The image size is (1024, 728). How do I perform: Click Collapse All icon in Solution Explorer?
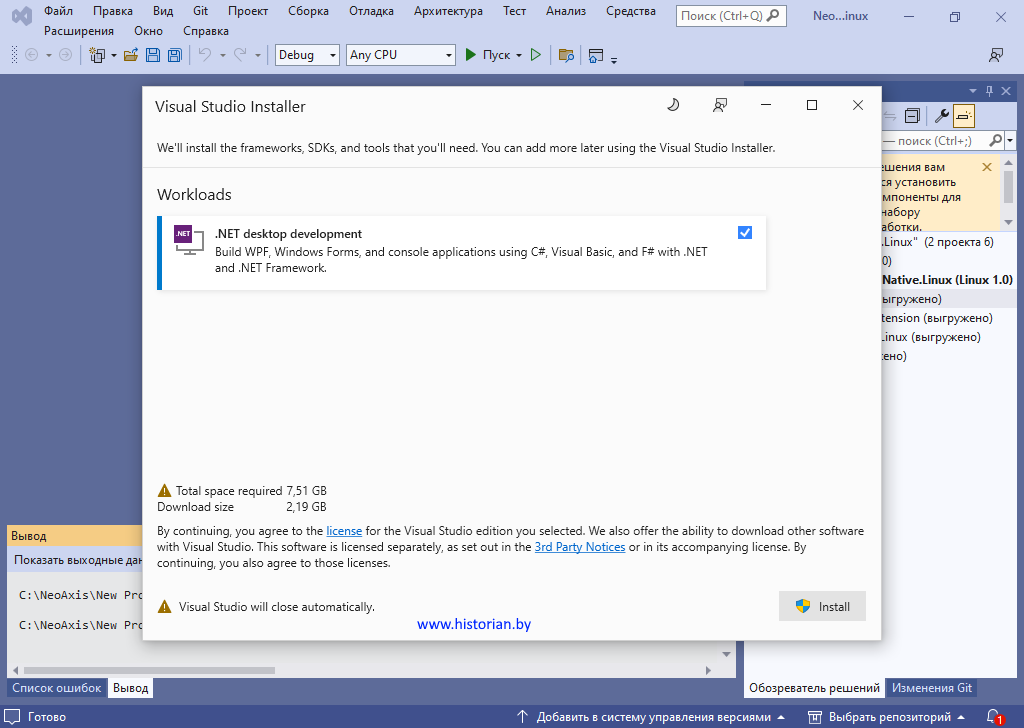point(911,116)
